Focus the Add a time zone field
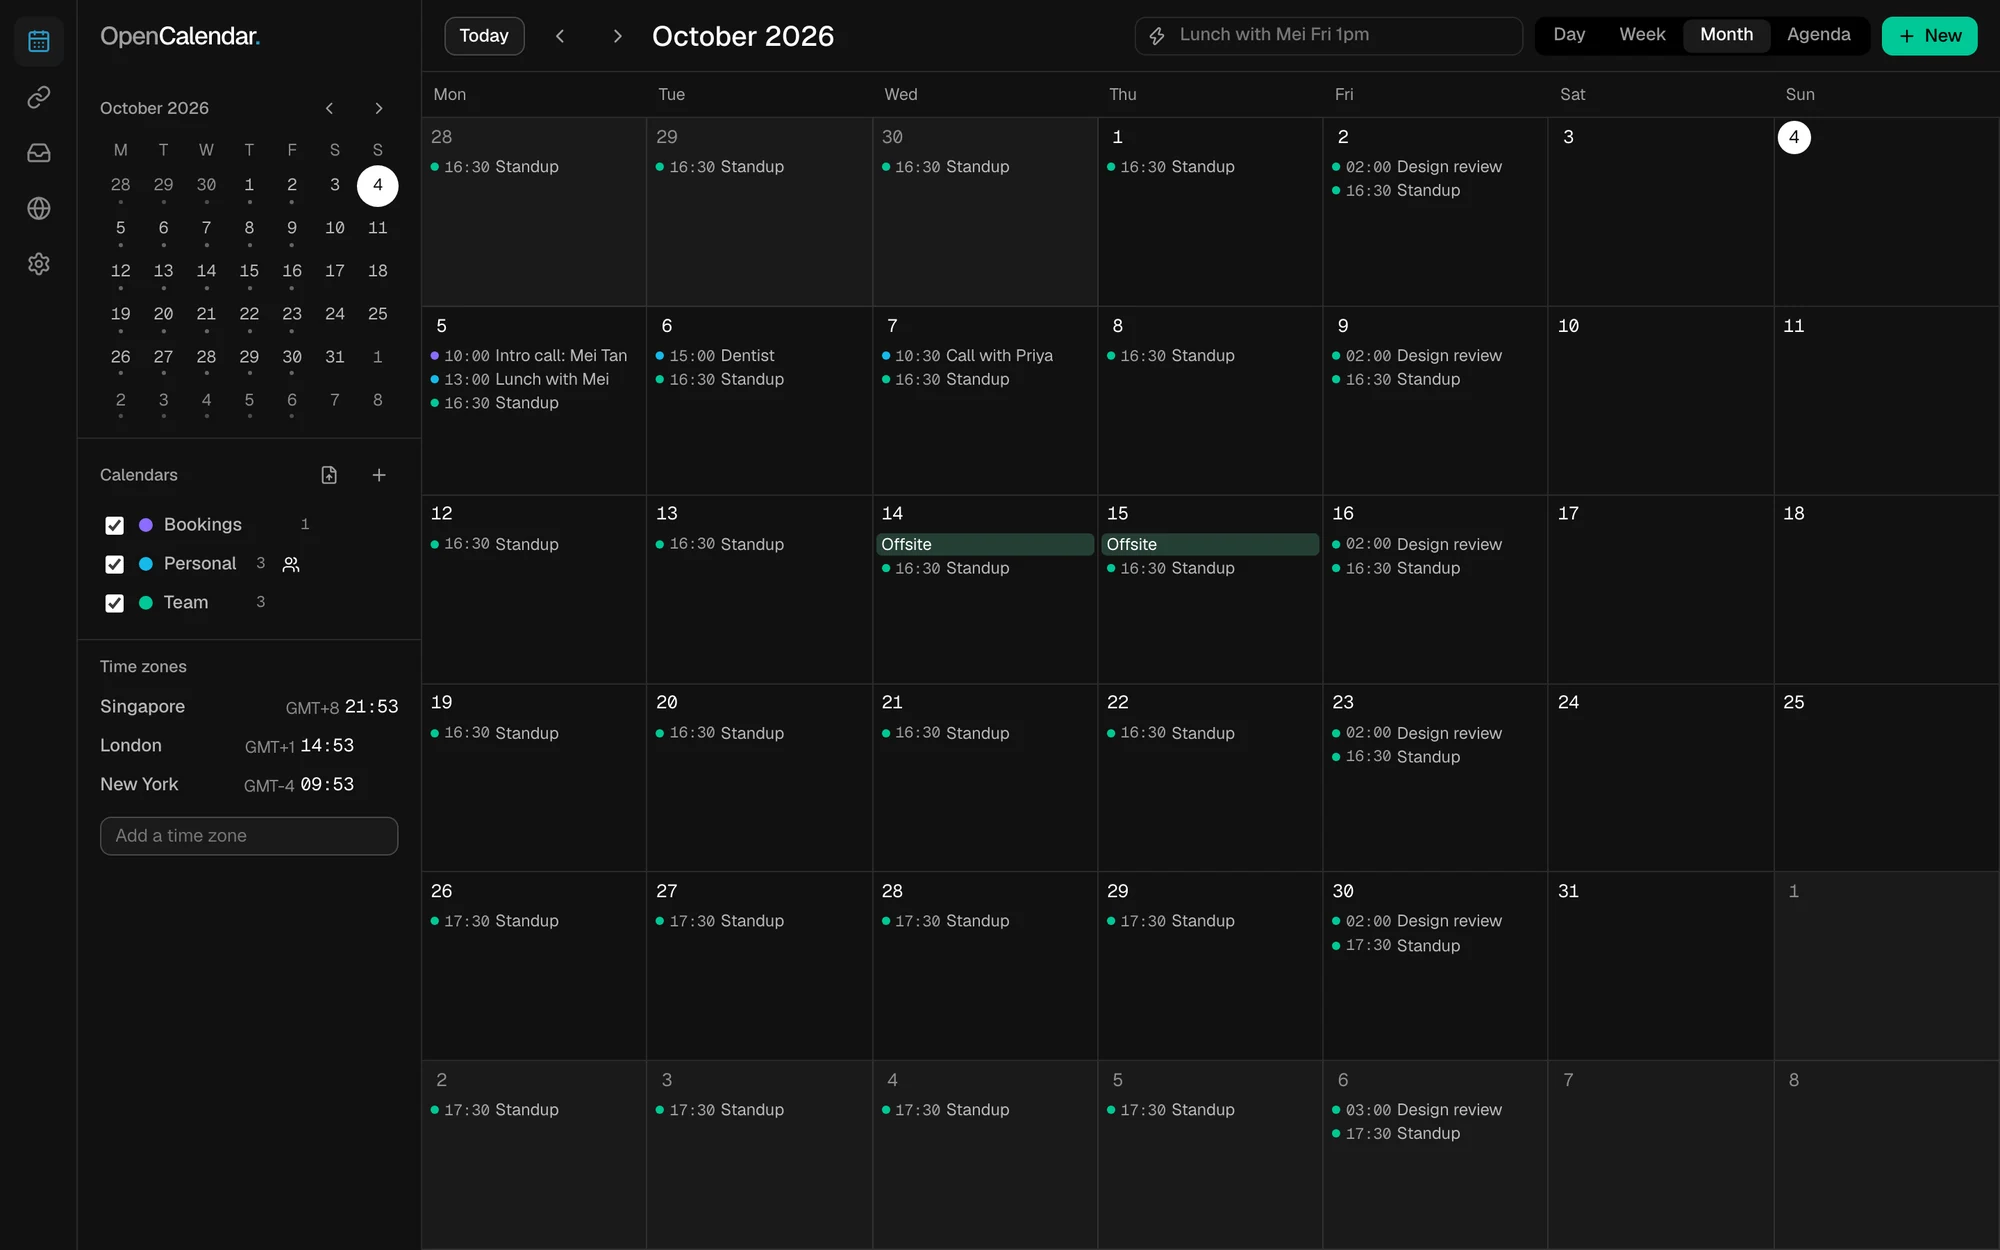Image resolution: width=2000 pixels, height=1250 pixels. pyautogui.click(x=249, y=836)
